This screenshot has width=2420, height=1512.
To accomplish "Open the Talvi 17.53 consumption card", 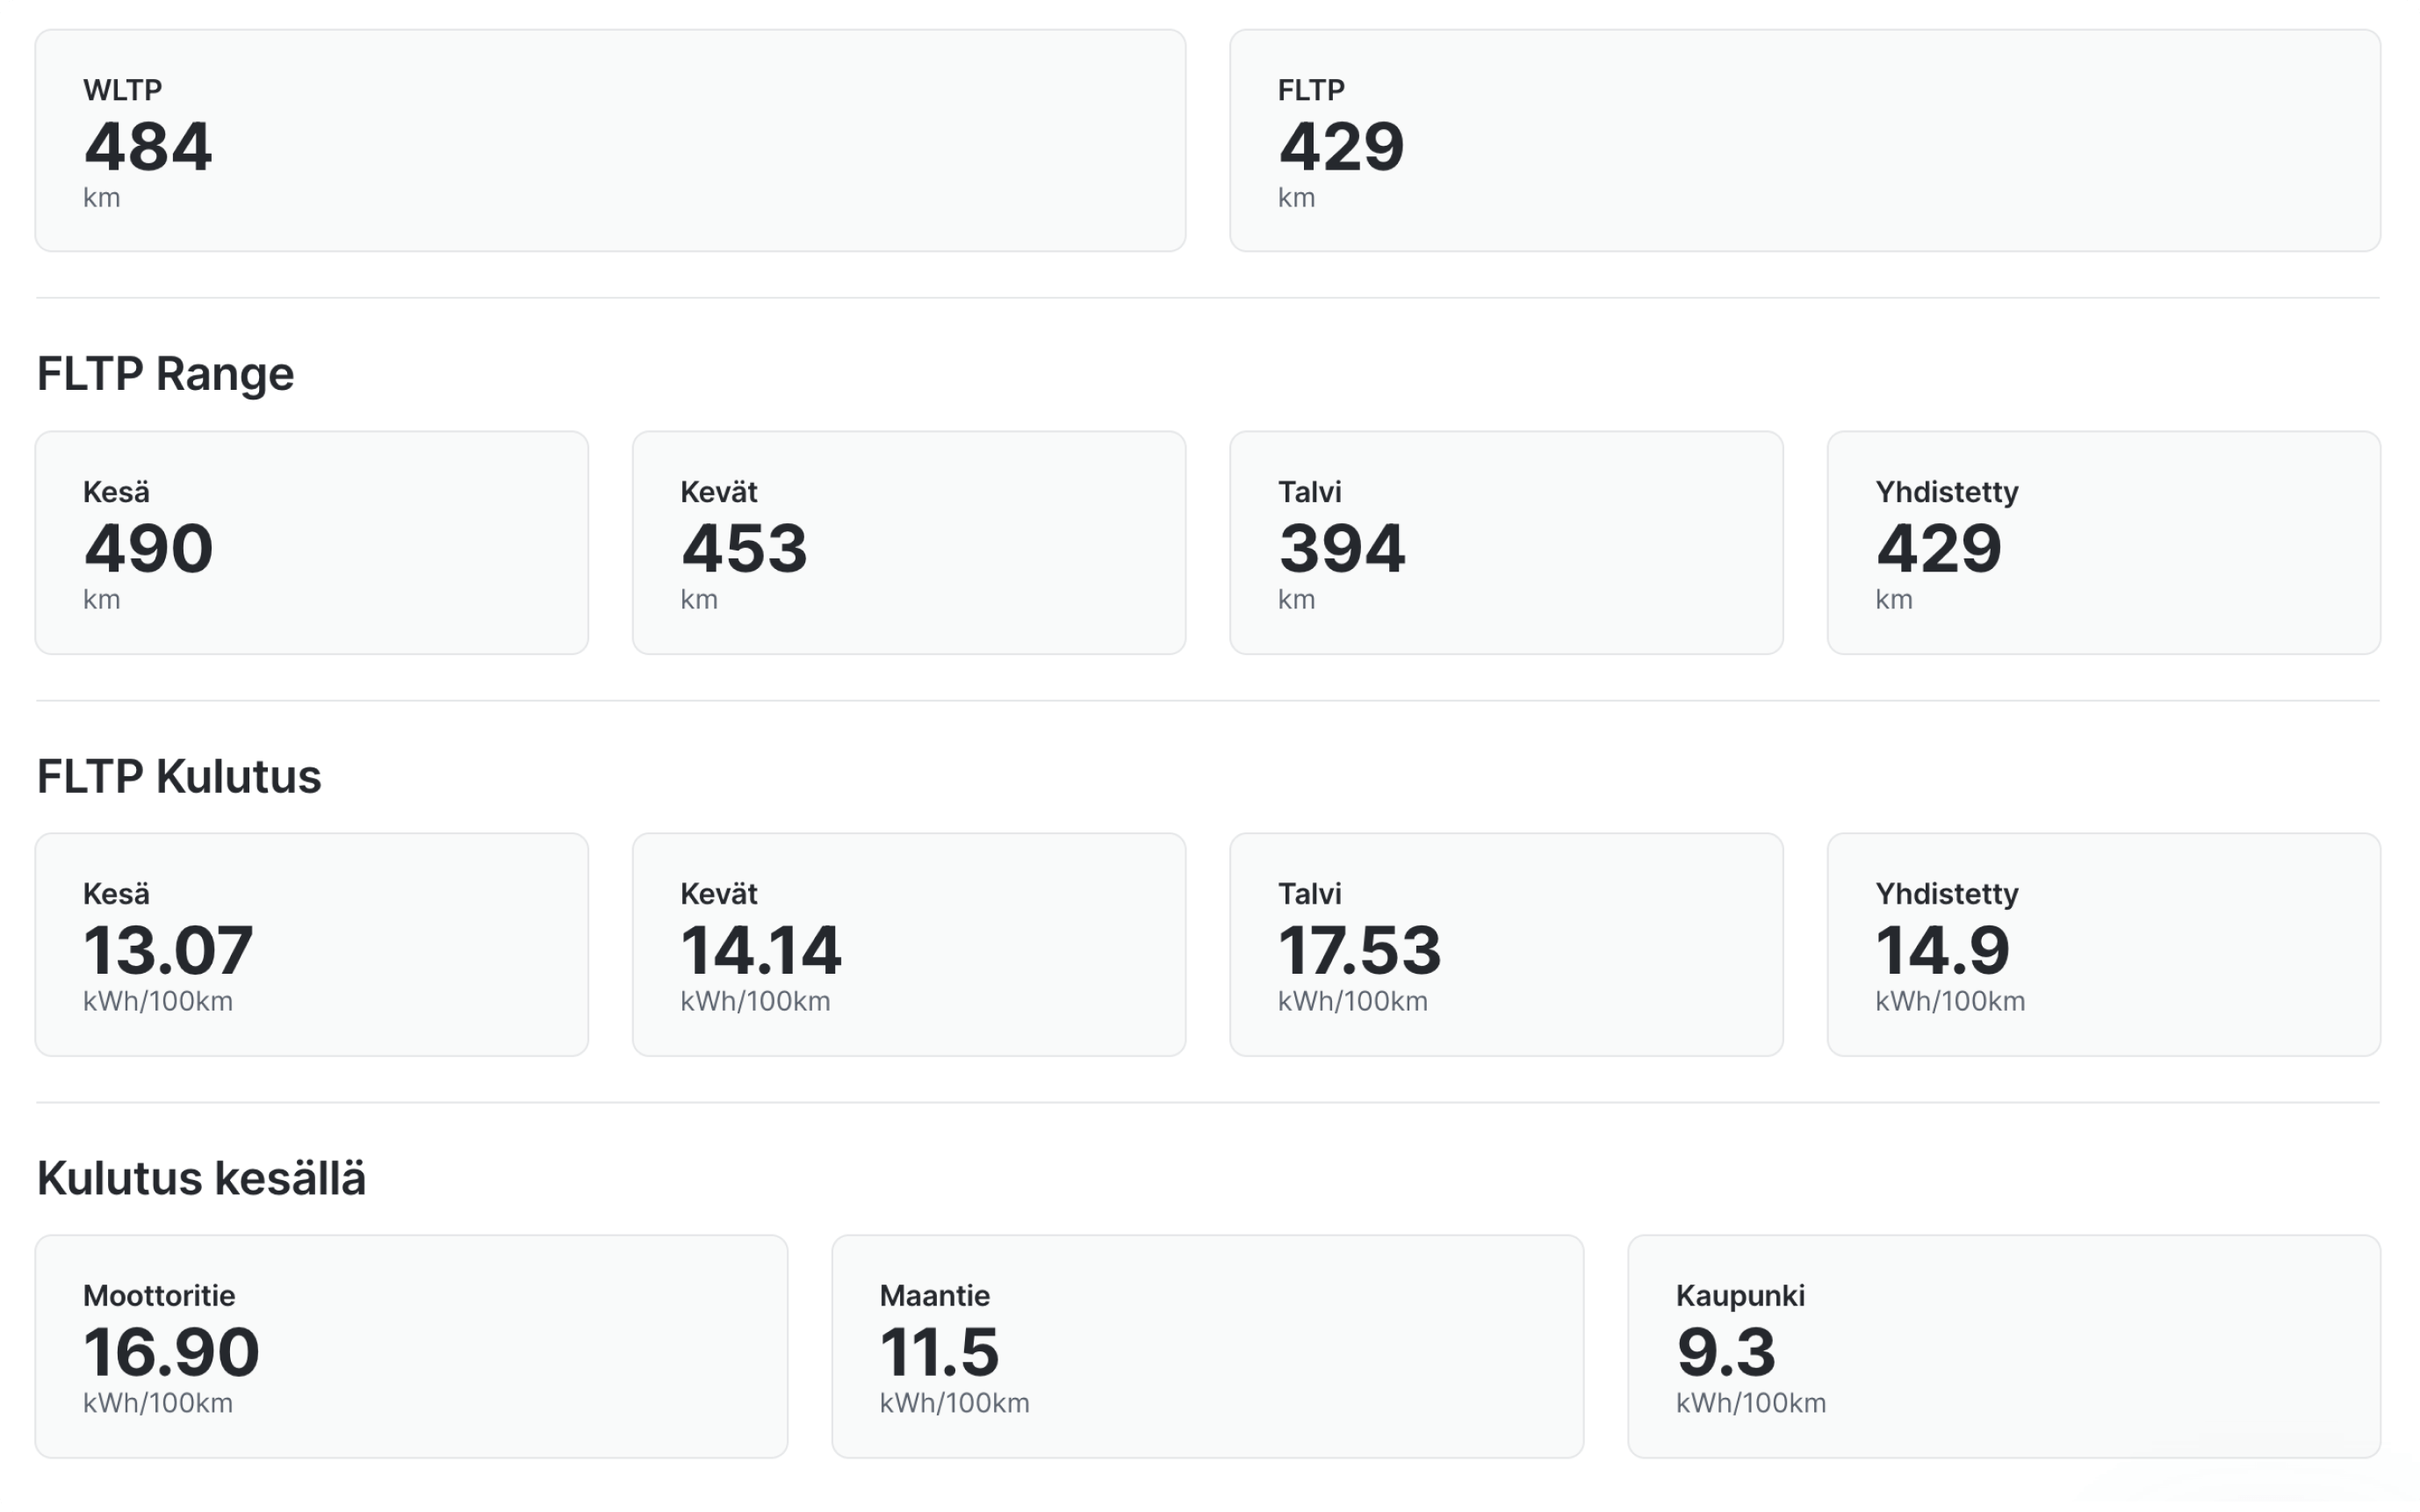I will click(x=1506, y=945).
